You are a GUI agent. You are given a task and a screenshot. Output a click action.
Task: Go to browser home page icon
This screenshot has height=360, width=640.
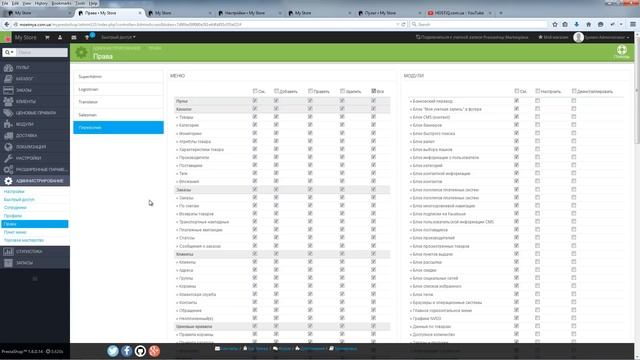(589, 24)
